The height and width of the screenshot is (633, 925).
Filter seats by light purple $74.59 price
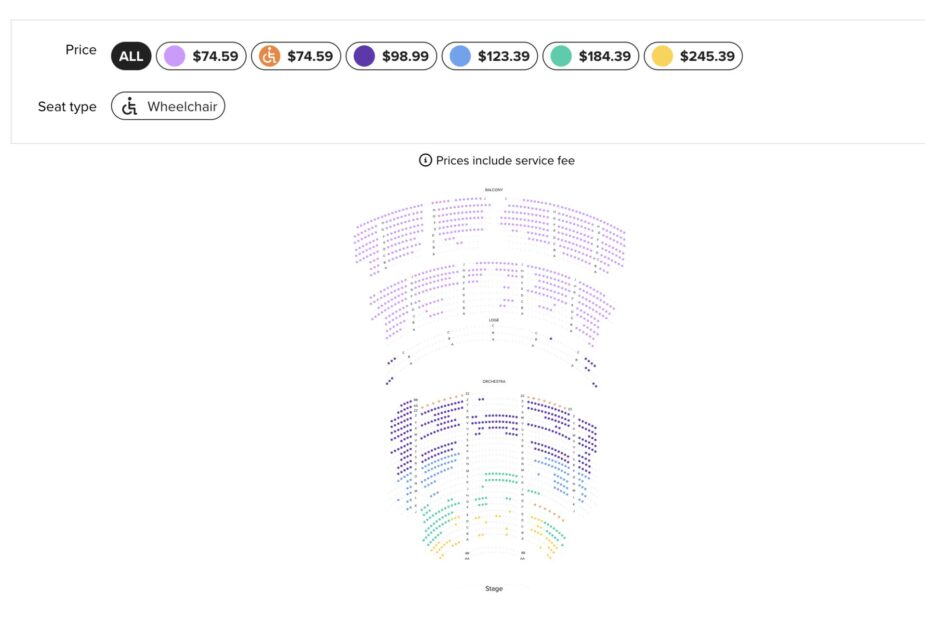(x=202, y=56)
